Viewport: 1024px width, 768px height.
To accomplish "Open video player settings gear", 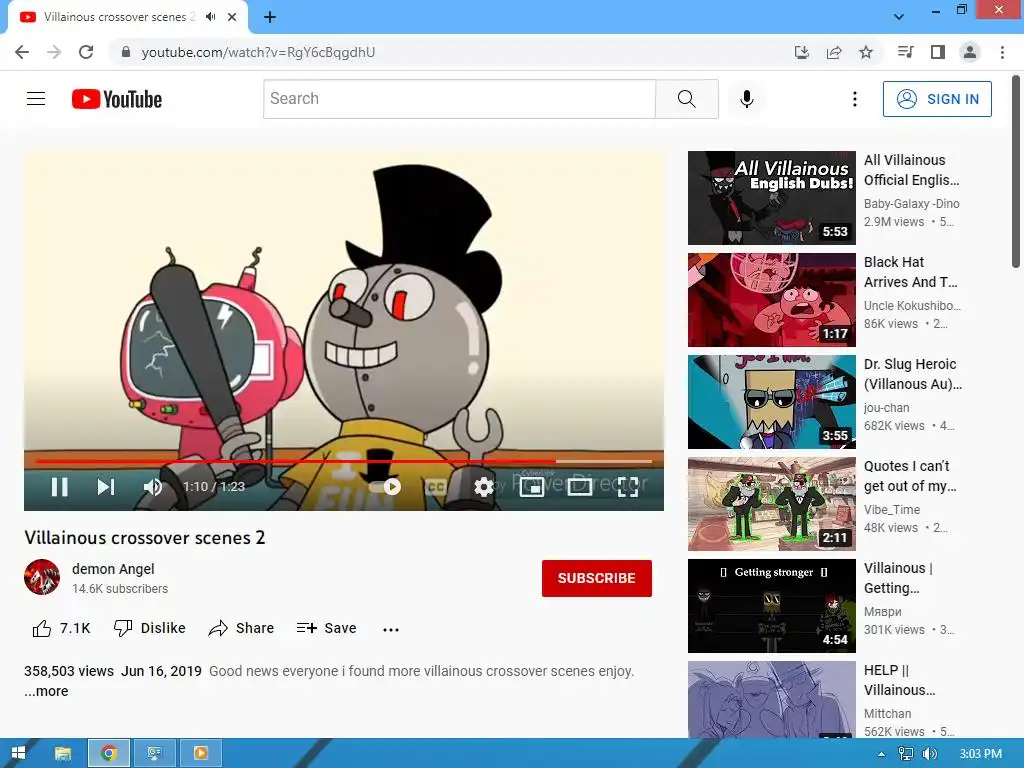I will click(484, 487).
